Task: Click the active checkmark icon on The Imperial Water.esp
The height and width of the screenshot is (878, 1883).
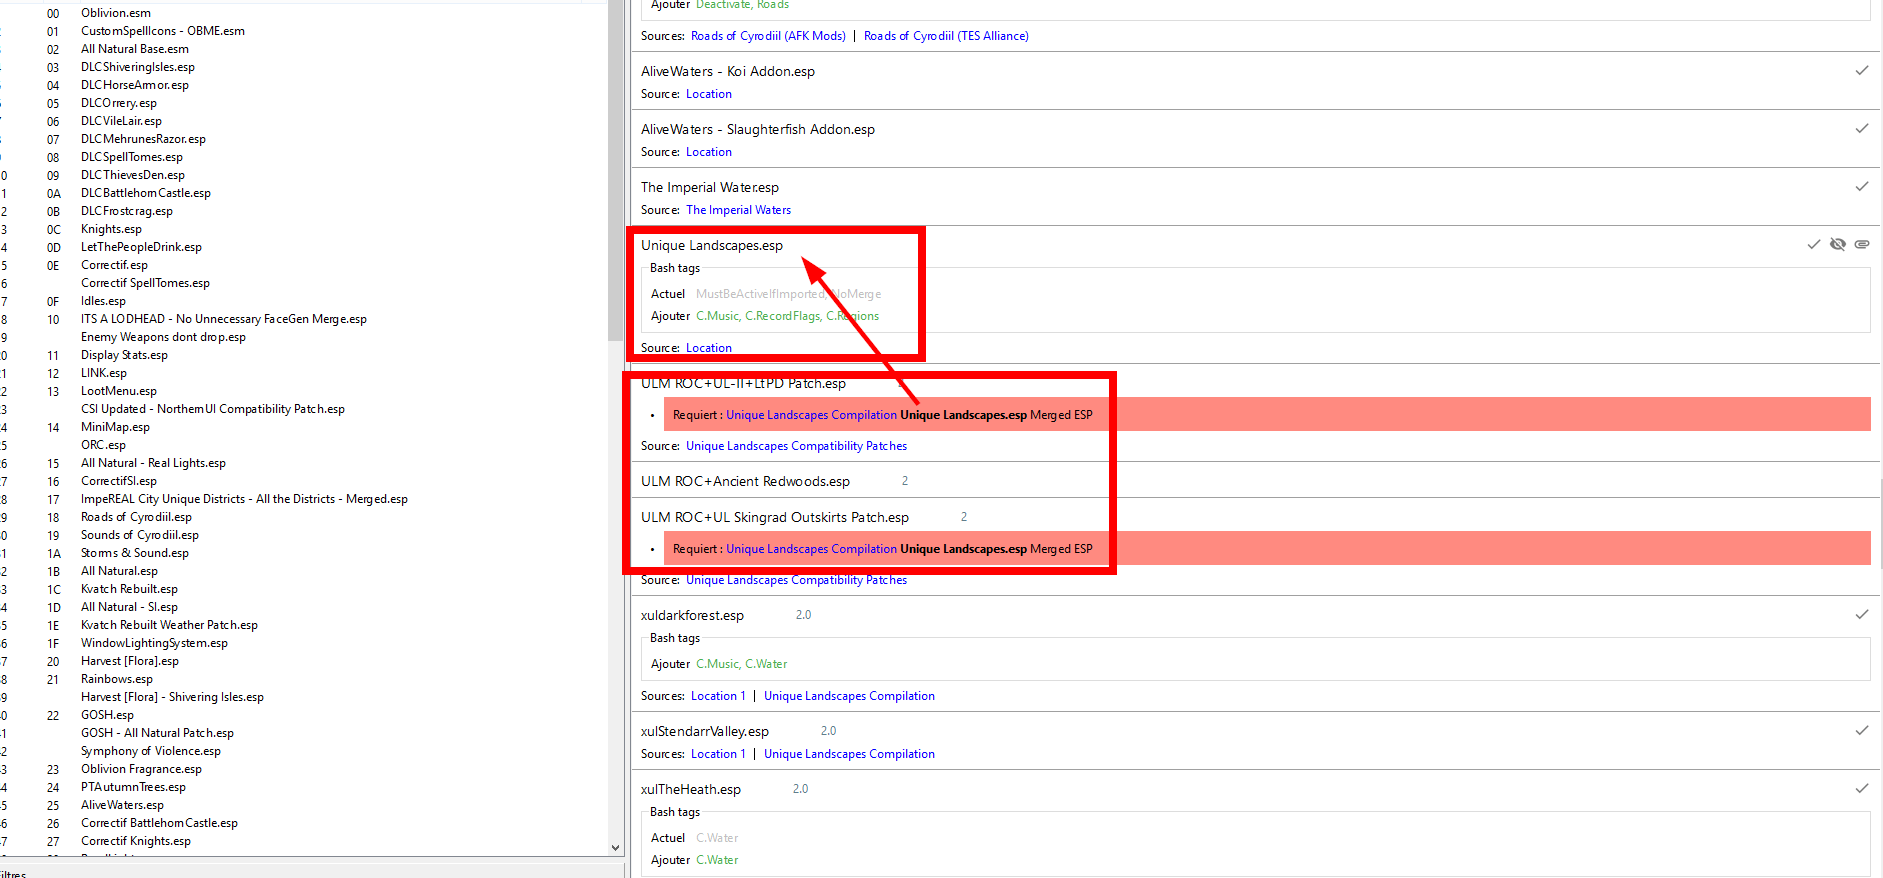Action: pos(1862,187)
